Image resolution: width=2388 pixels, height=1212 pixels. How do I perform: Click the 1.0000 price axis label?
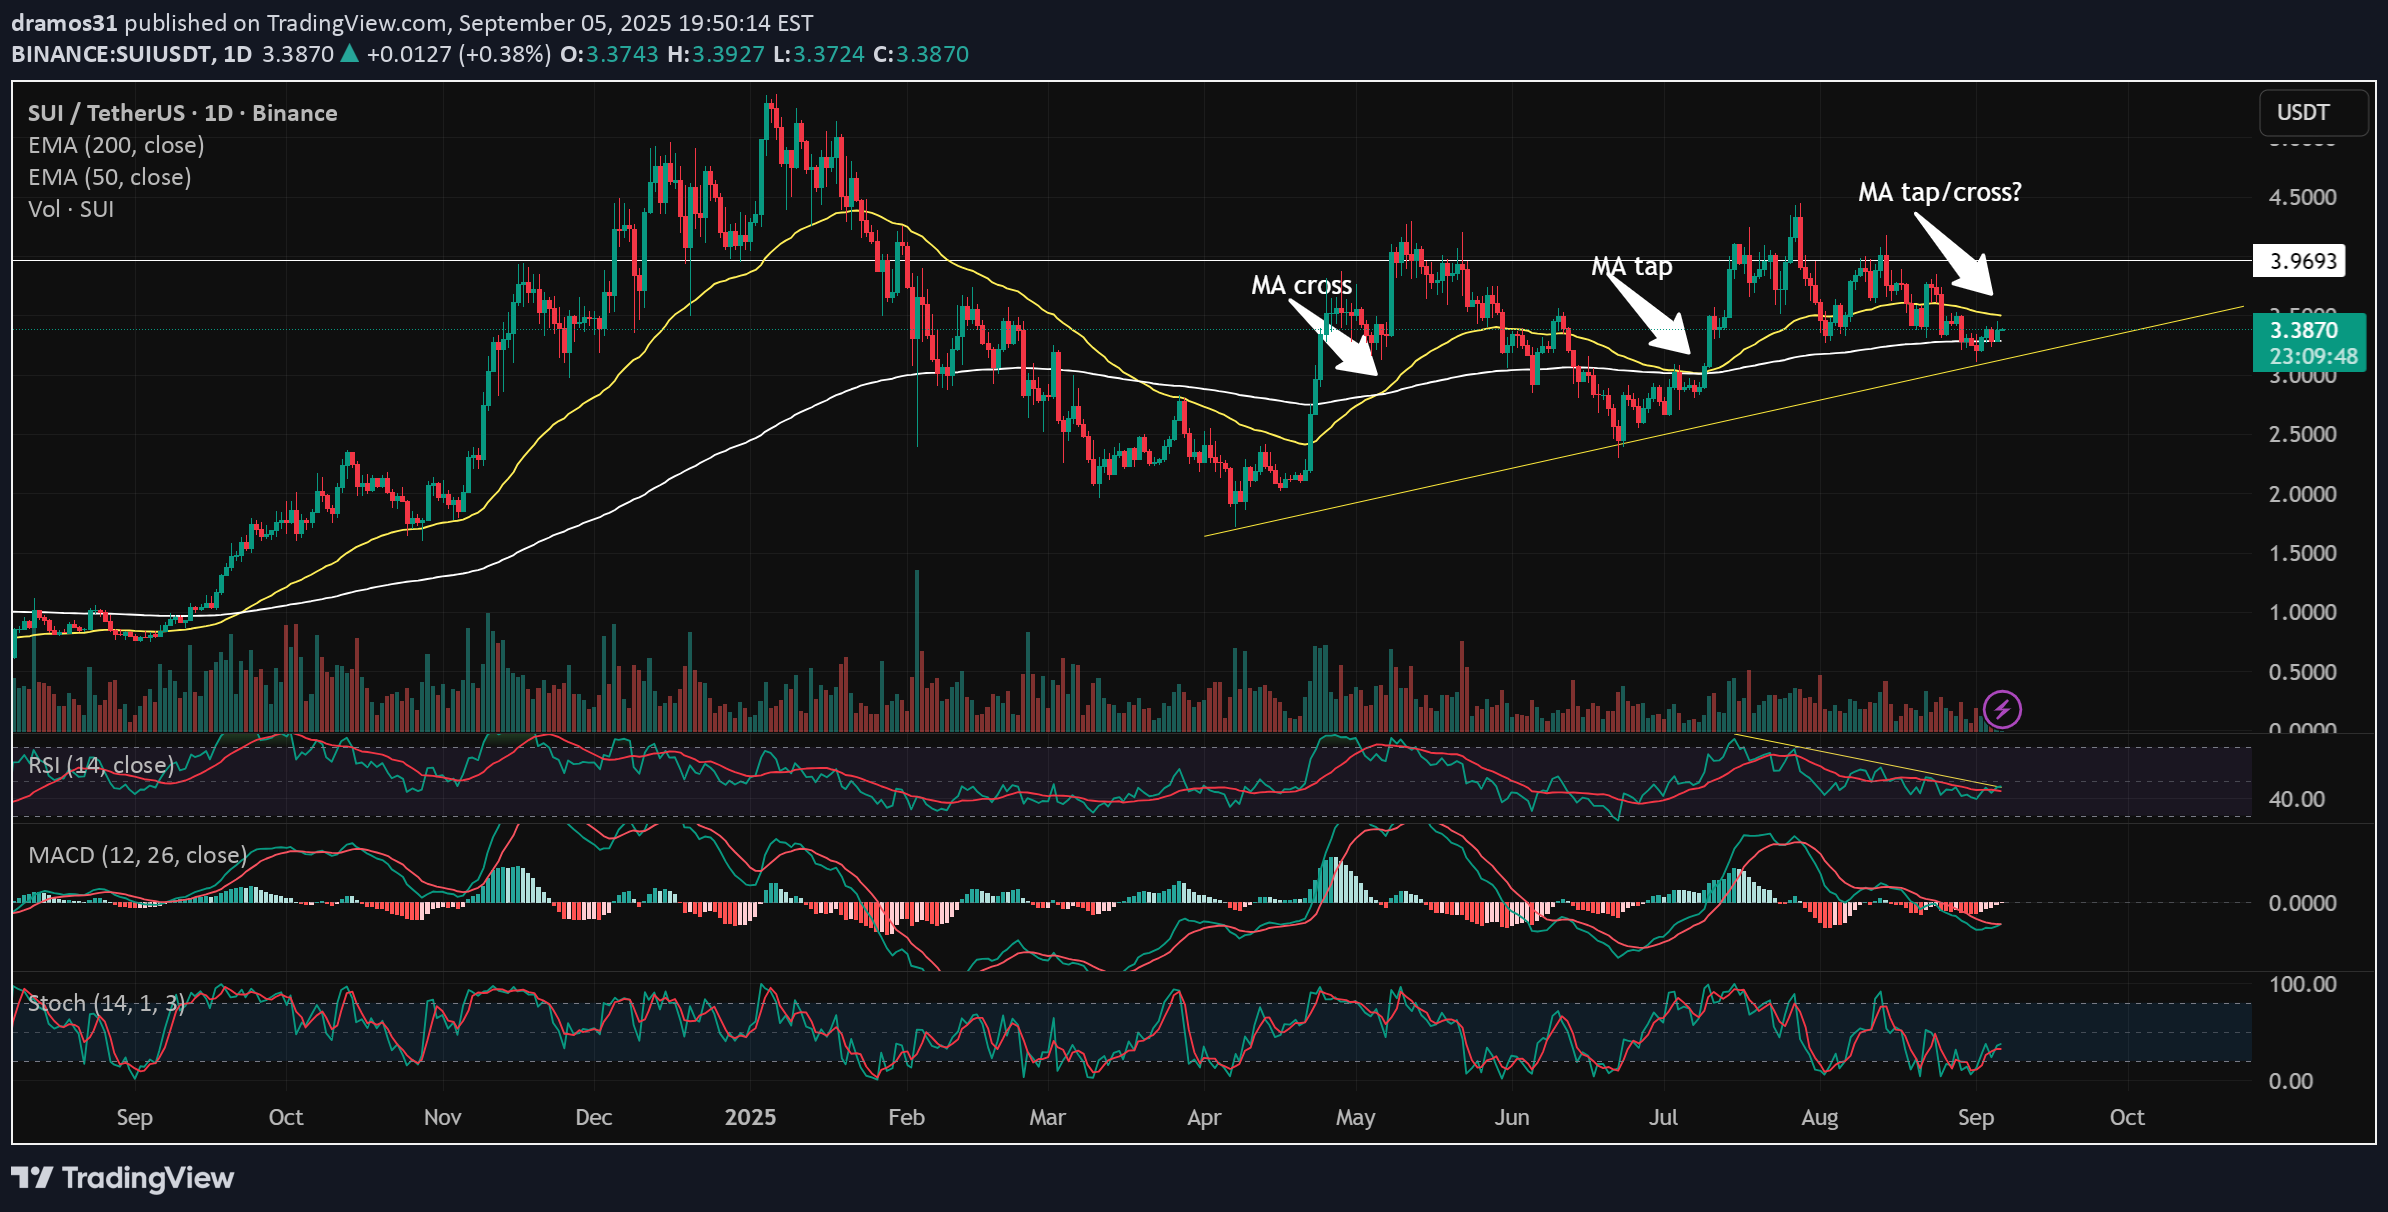tap(2303, 612)
